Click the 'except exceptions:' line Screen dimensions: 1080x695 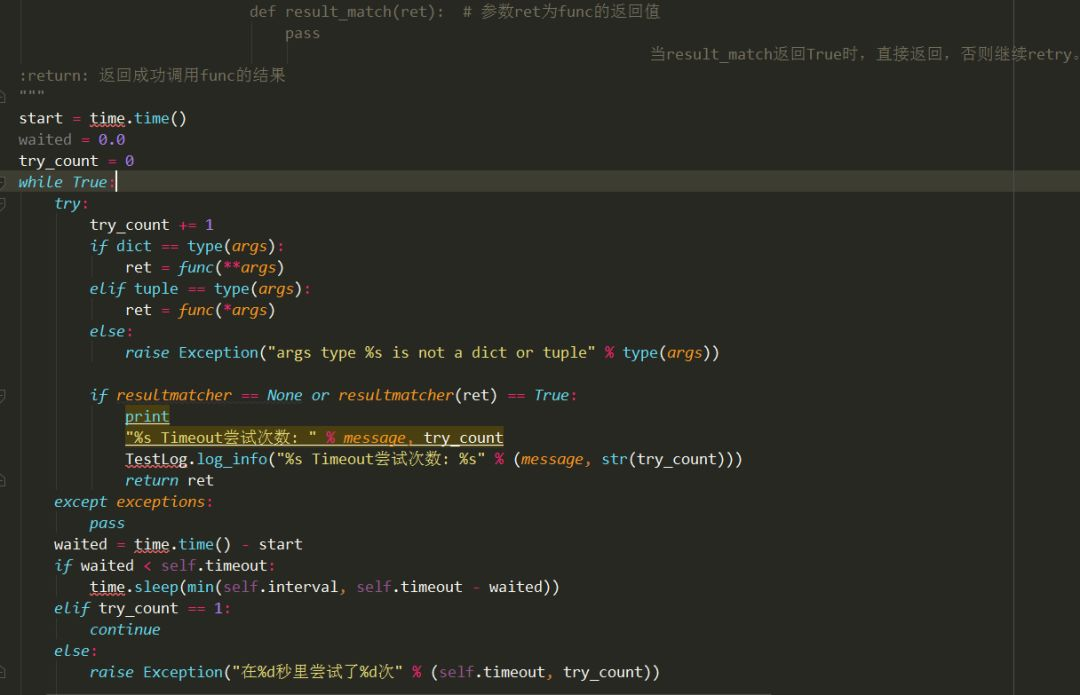click(x=134, y=502)
